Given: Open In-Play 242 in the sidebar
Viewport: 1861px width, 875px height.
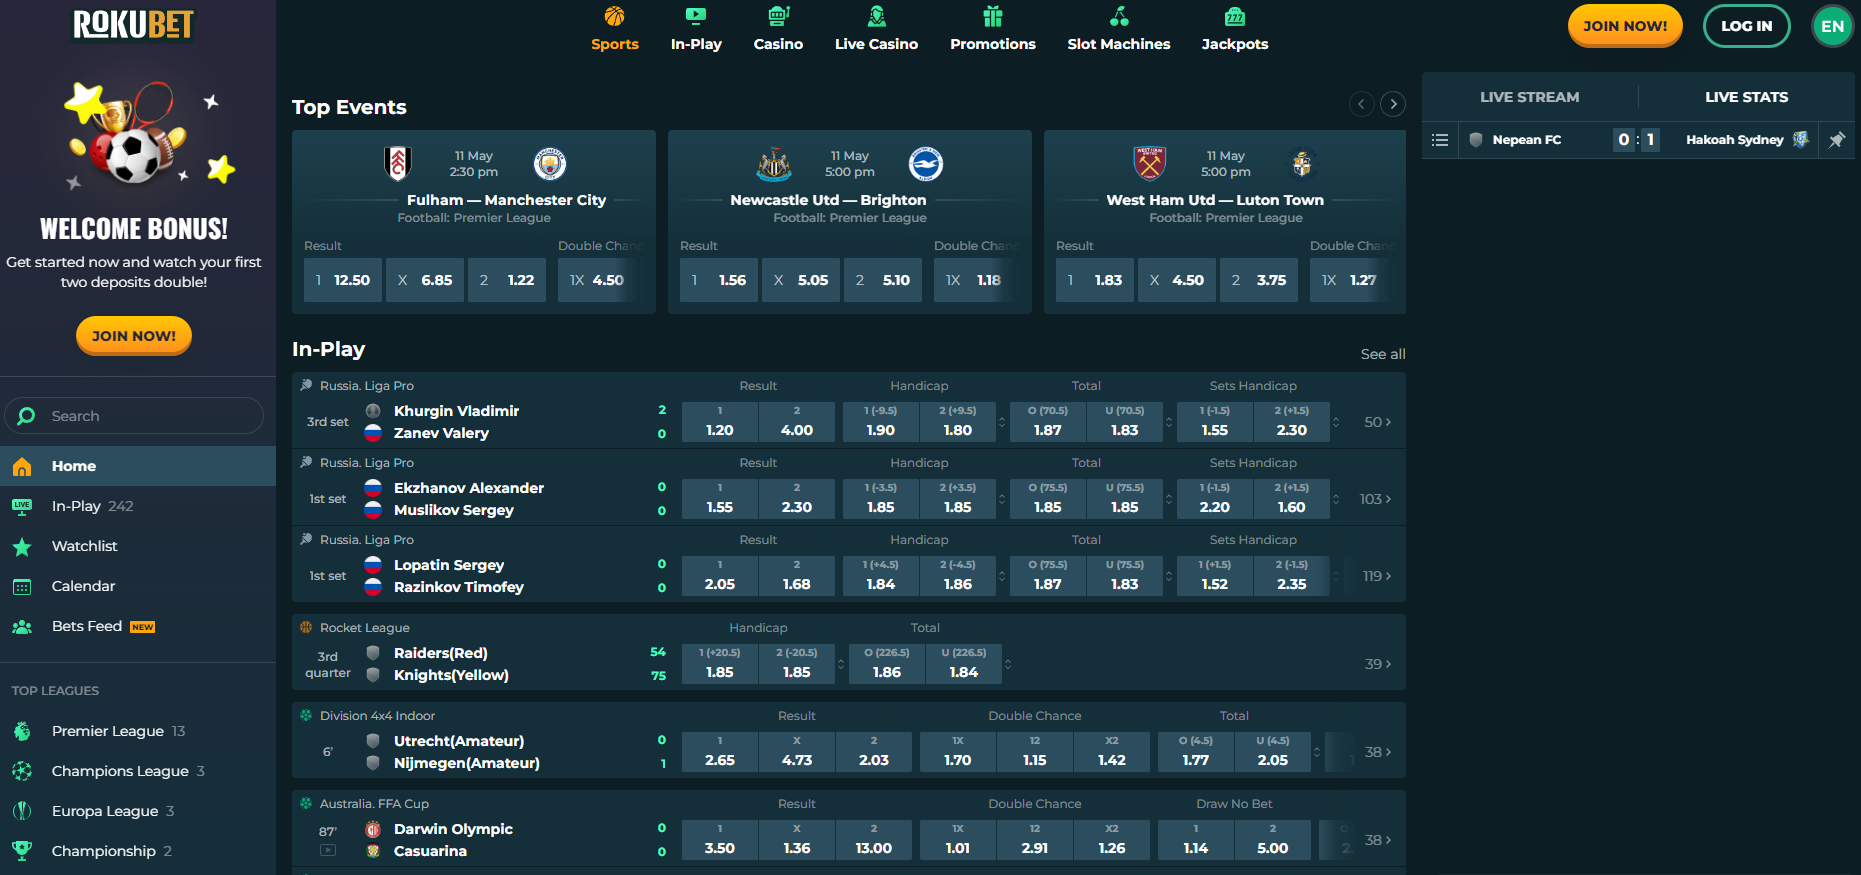Looking at the screenshot, I should point(138,506).
